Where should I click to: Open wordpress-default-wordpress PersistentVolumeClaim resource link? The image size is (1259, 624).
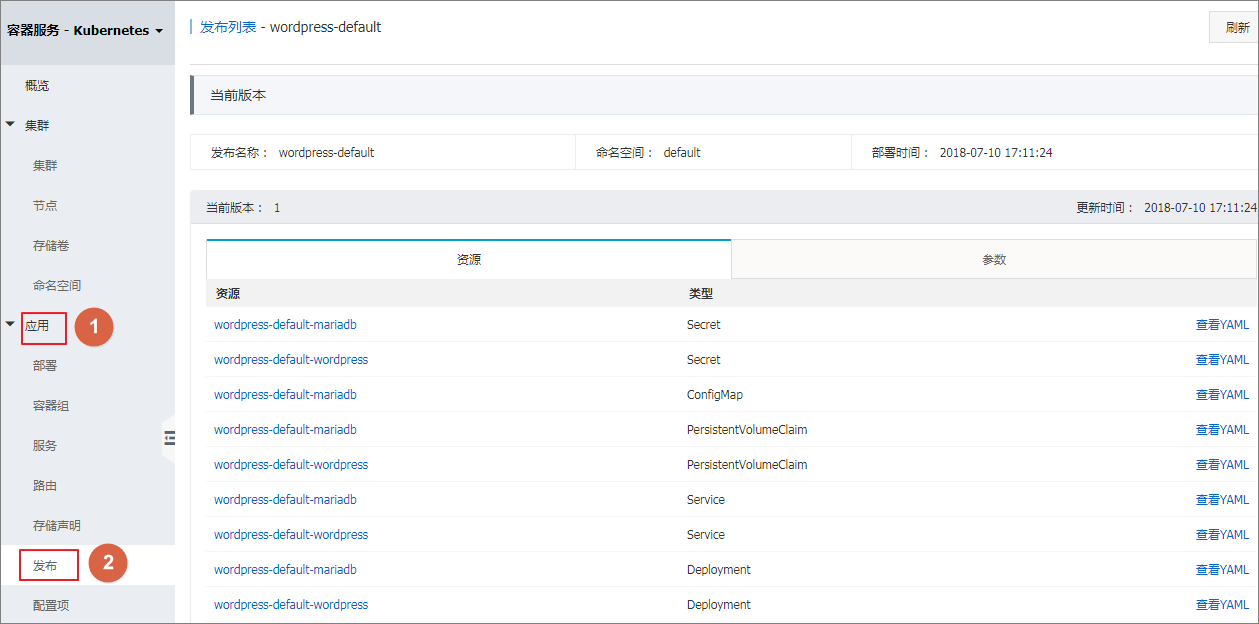coord(291,465)
